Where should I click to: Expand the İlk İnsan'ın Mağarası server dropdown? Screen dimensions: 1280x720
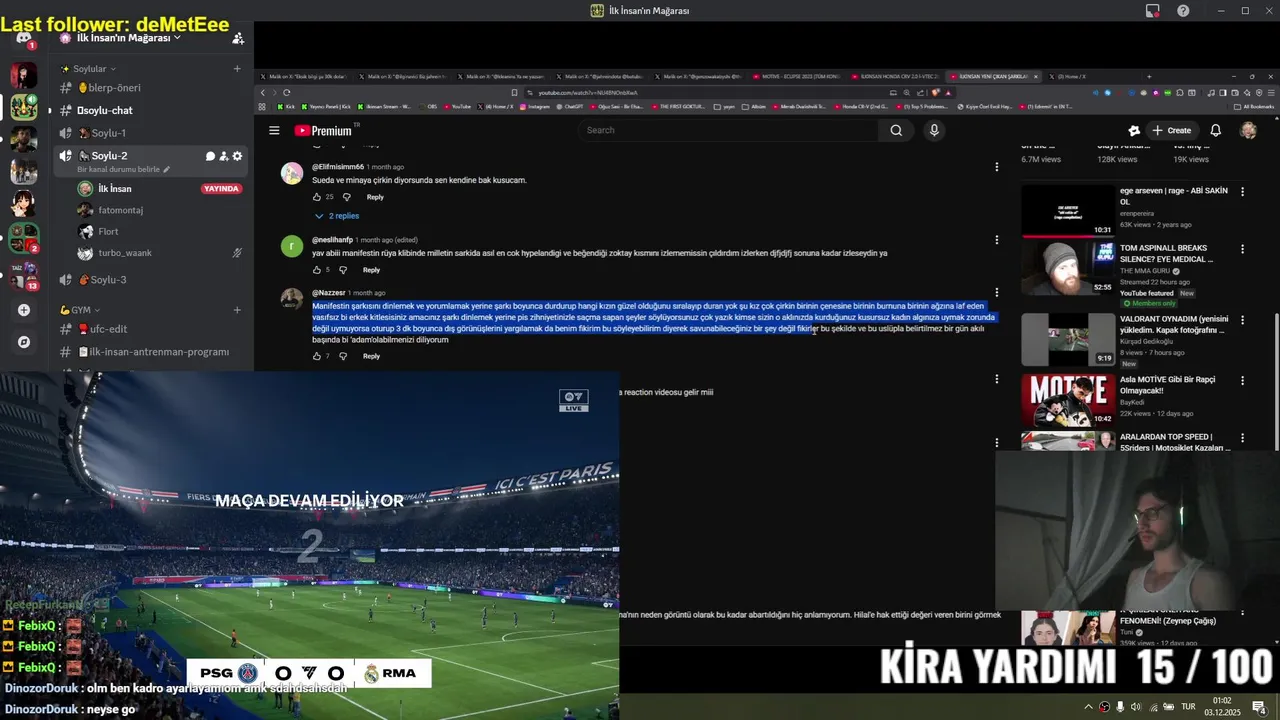pyautogui.click(x=128, y=38)
